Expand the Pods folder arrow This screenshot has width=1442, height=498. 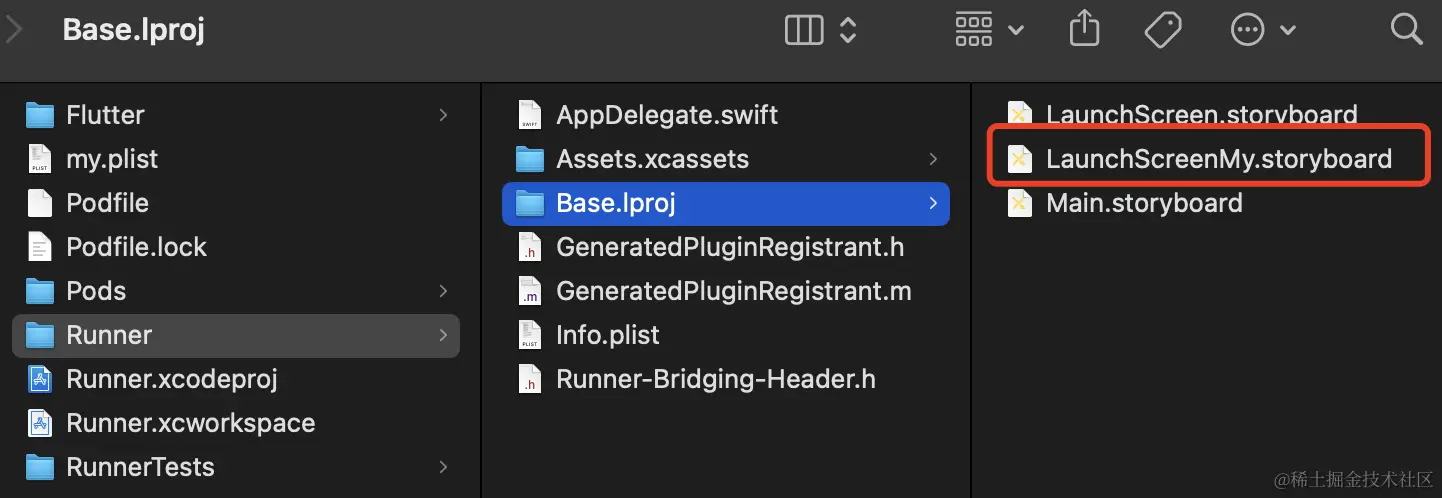point(443,291)
